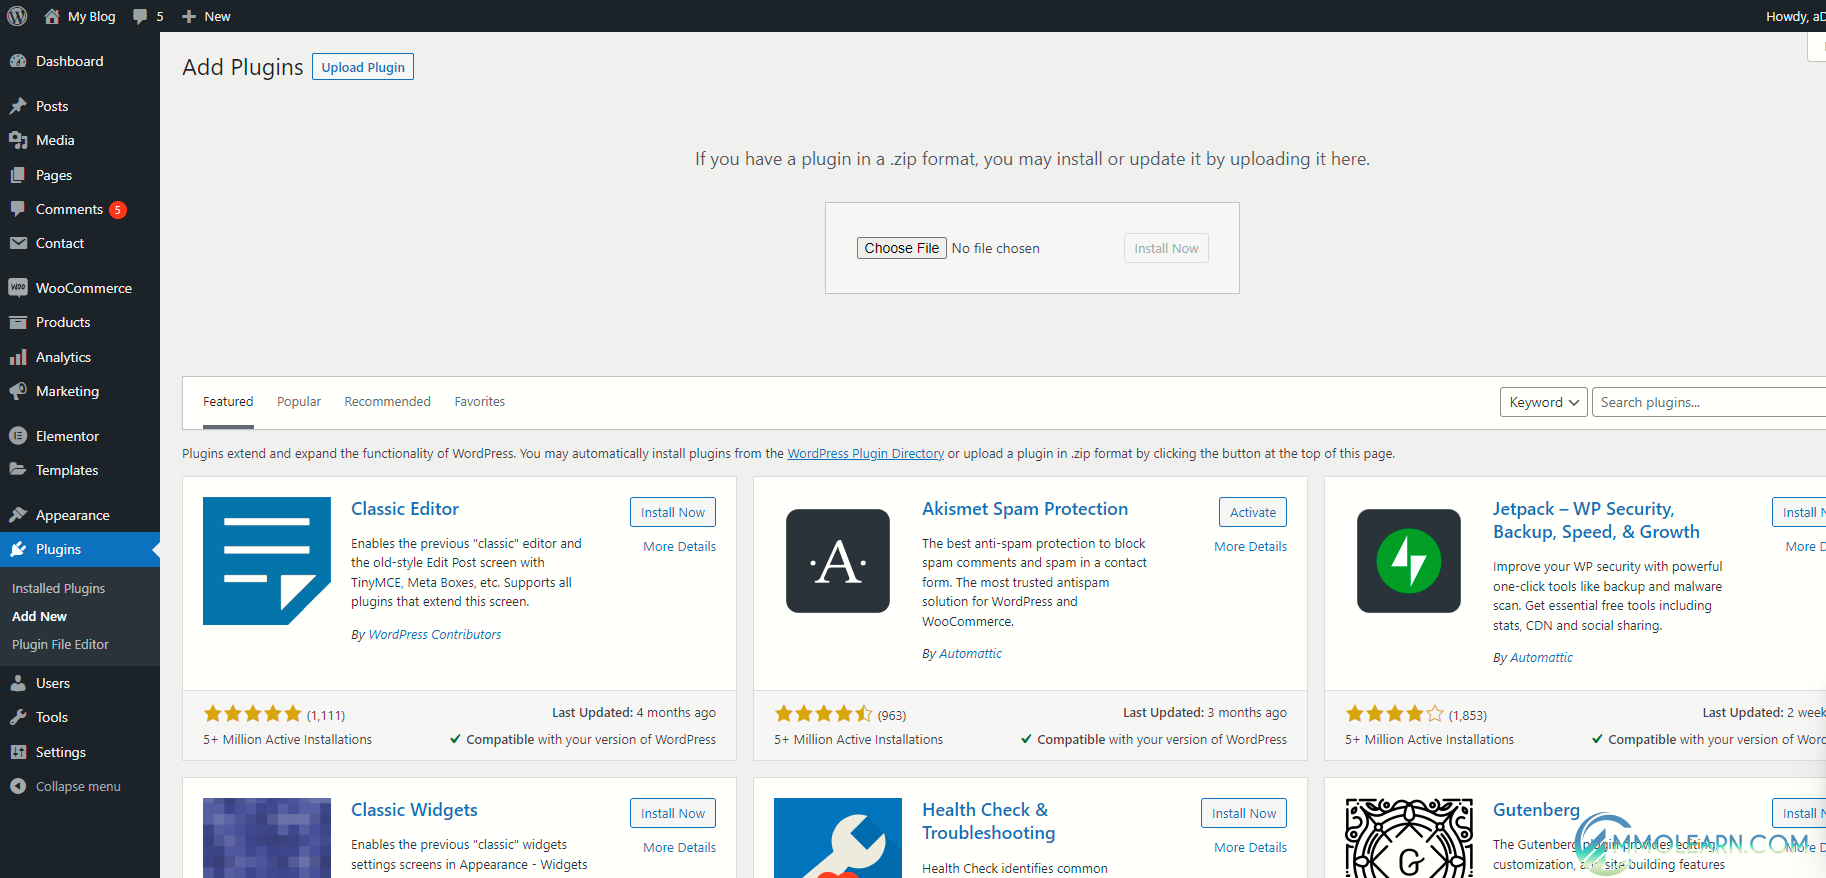Click the Collapse menu arrow icon
Image resolution: width=1826 pixels, height=878 pixels.
tap(18, 786)
